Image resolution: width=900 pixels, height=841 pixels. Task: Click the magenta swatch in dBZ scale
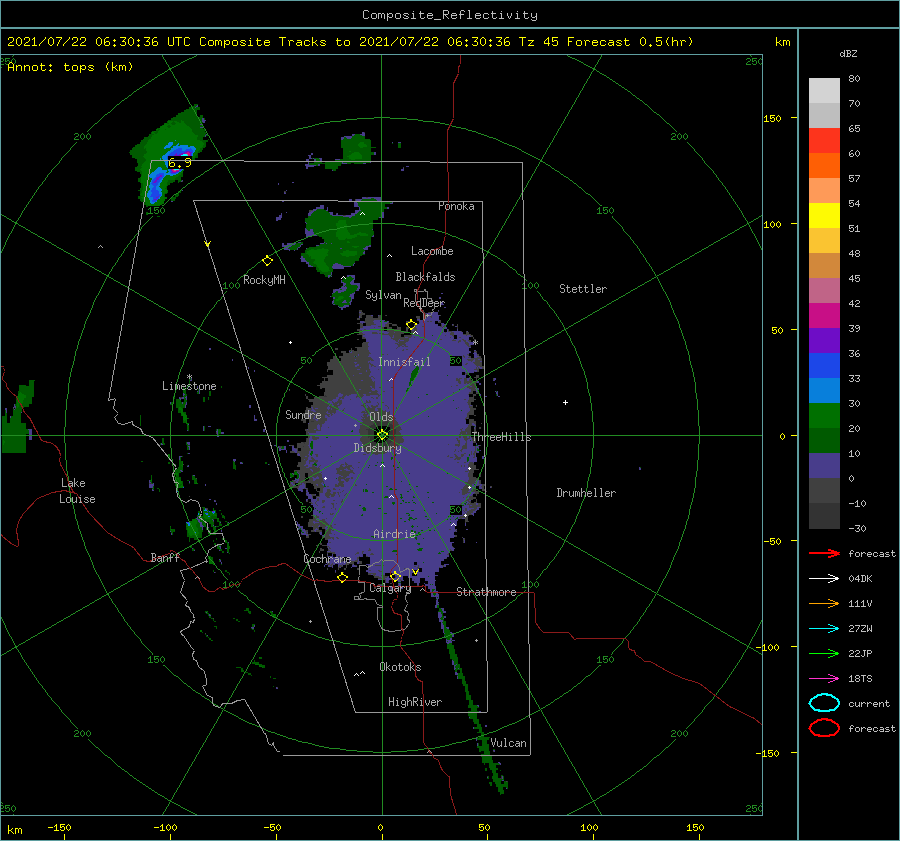pyautogui.click(x=824, y=316)
